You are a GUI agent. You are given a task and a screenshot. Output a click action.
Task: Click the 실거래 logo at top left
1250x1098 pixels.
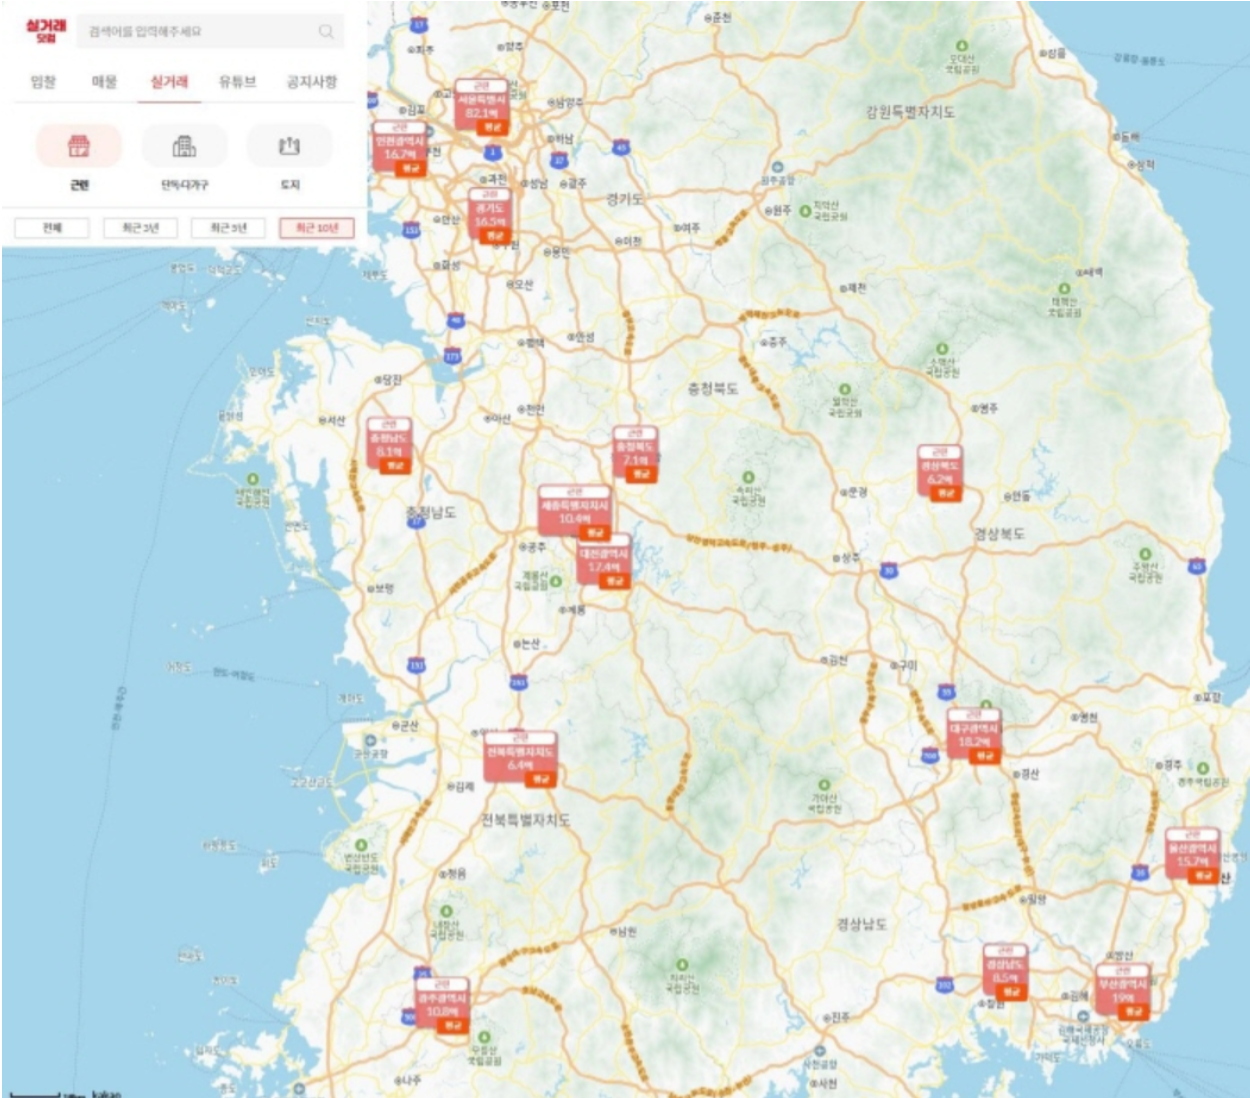(x=46, y=30)
